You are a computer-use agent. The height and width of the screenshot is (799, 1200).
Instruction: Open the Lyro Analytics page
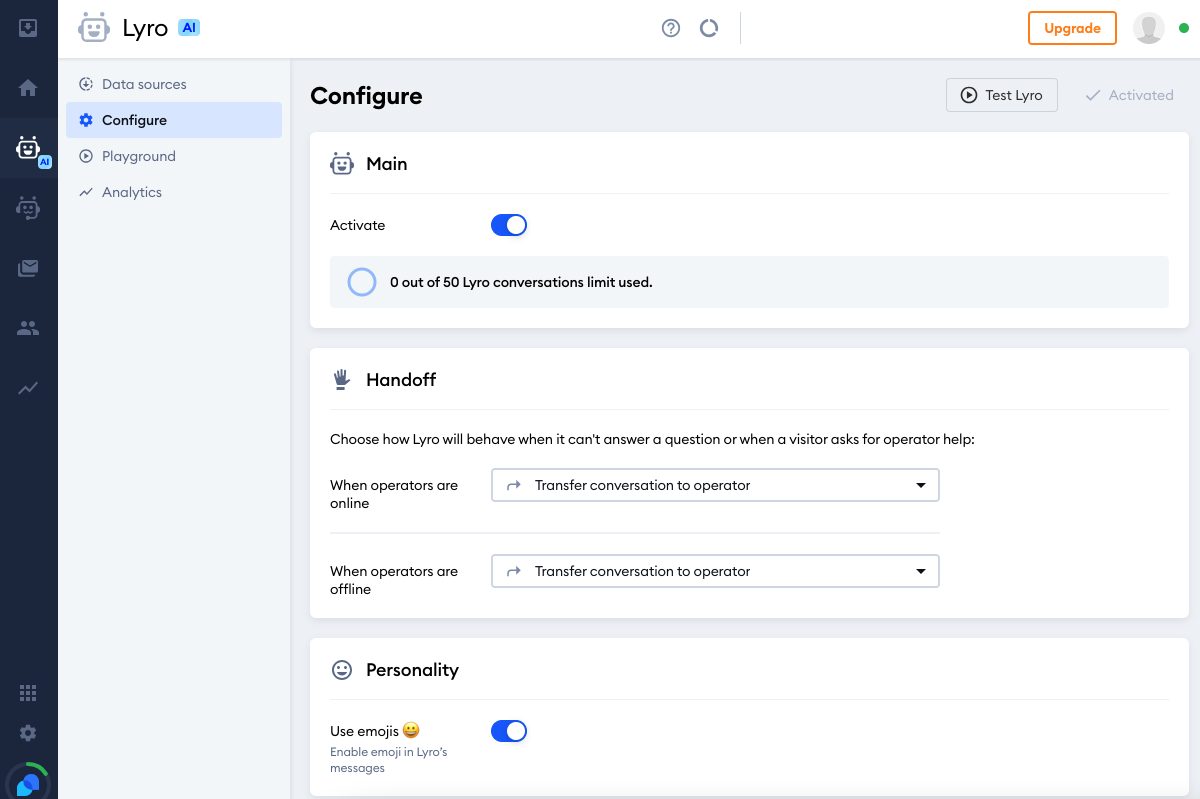coord(174,192)
